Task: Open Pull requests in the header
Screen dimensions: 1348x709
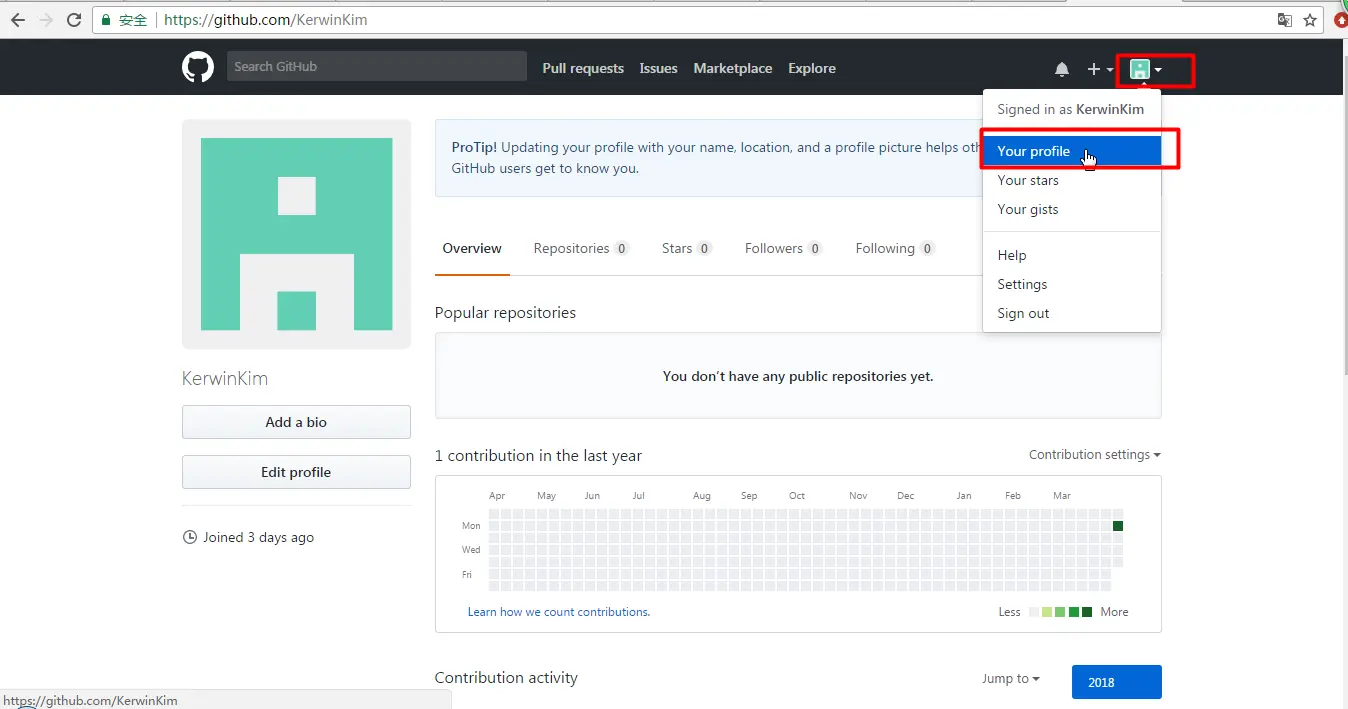Action: click(583, 68)
